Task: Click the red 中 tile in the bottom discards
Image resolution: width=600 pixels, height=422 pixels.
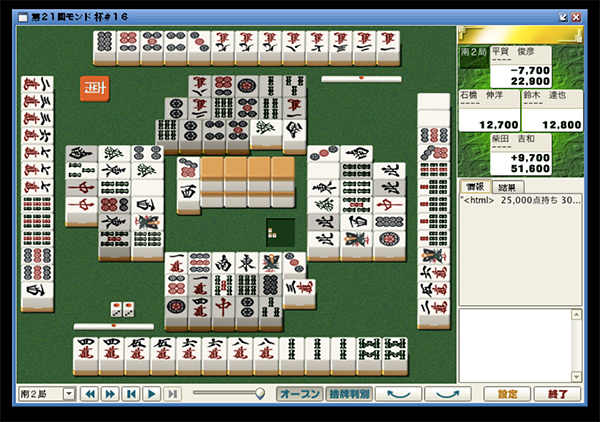Action: click(223, 311)
